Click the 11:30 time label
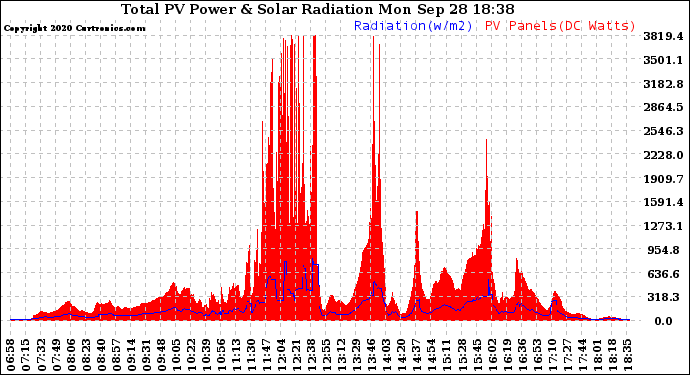This screenshot has height=375, width=690. [251, 355]
